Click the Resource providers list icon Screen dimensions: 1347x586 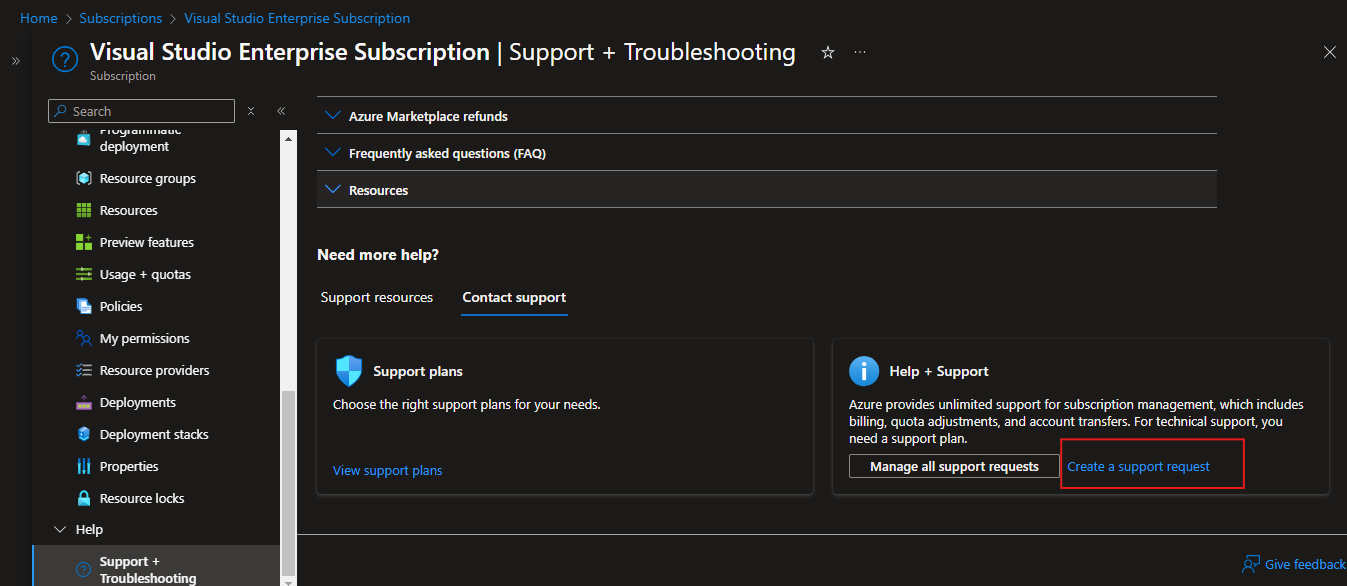(x=84, y=370)
